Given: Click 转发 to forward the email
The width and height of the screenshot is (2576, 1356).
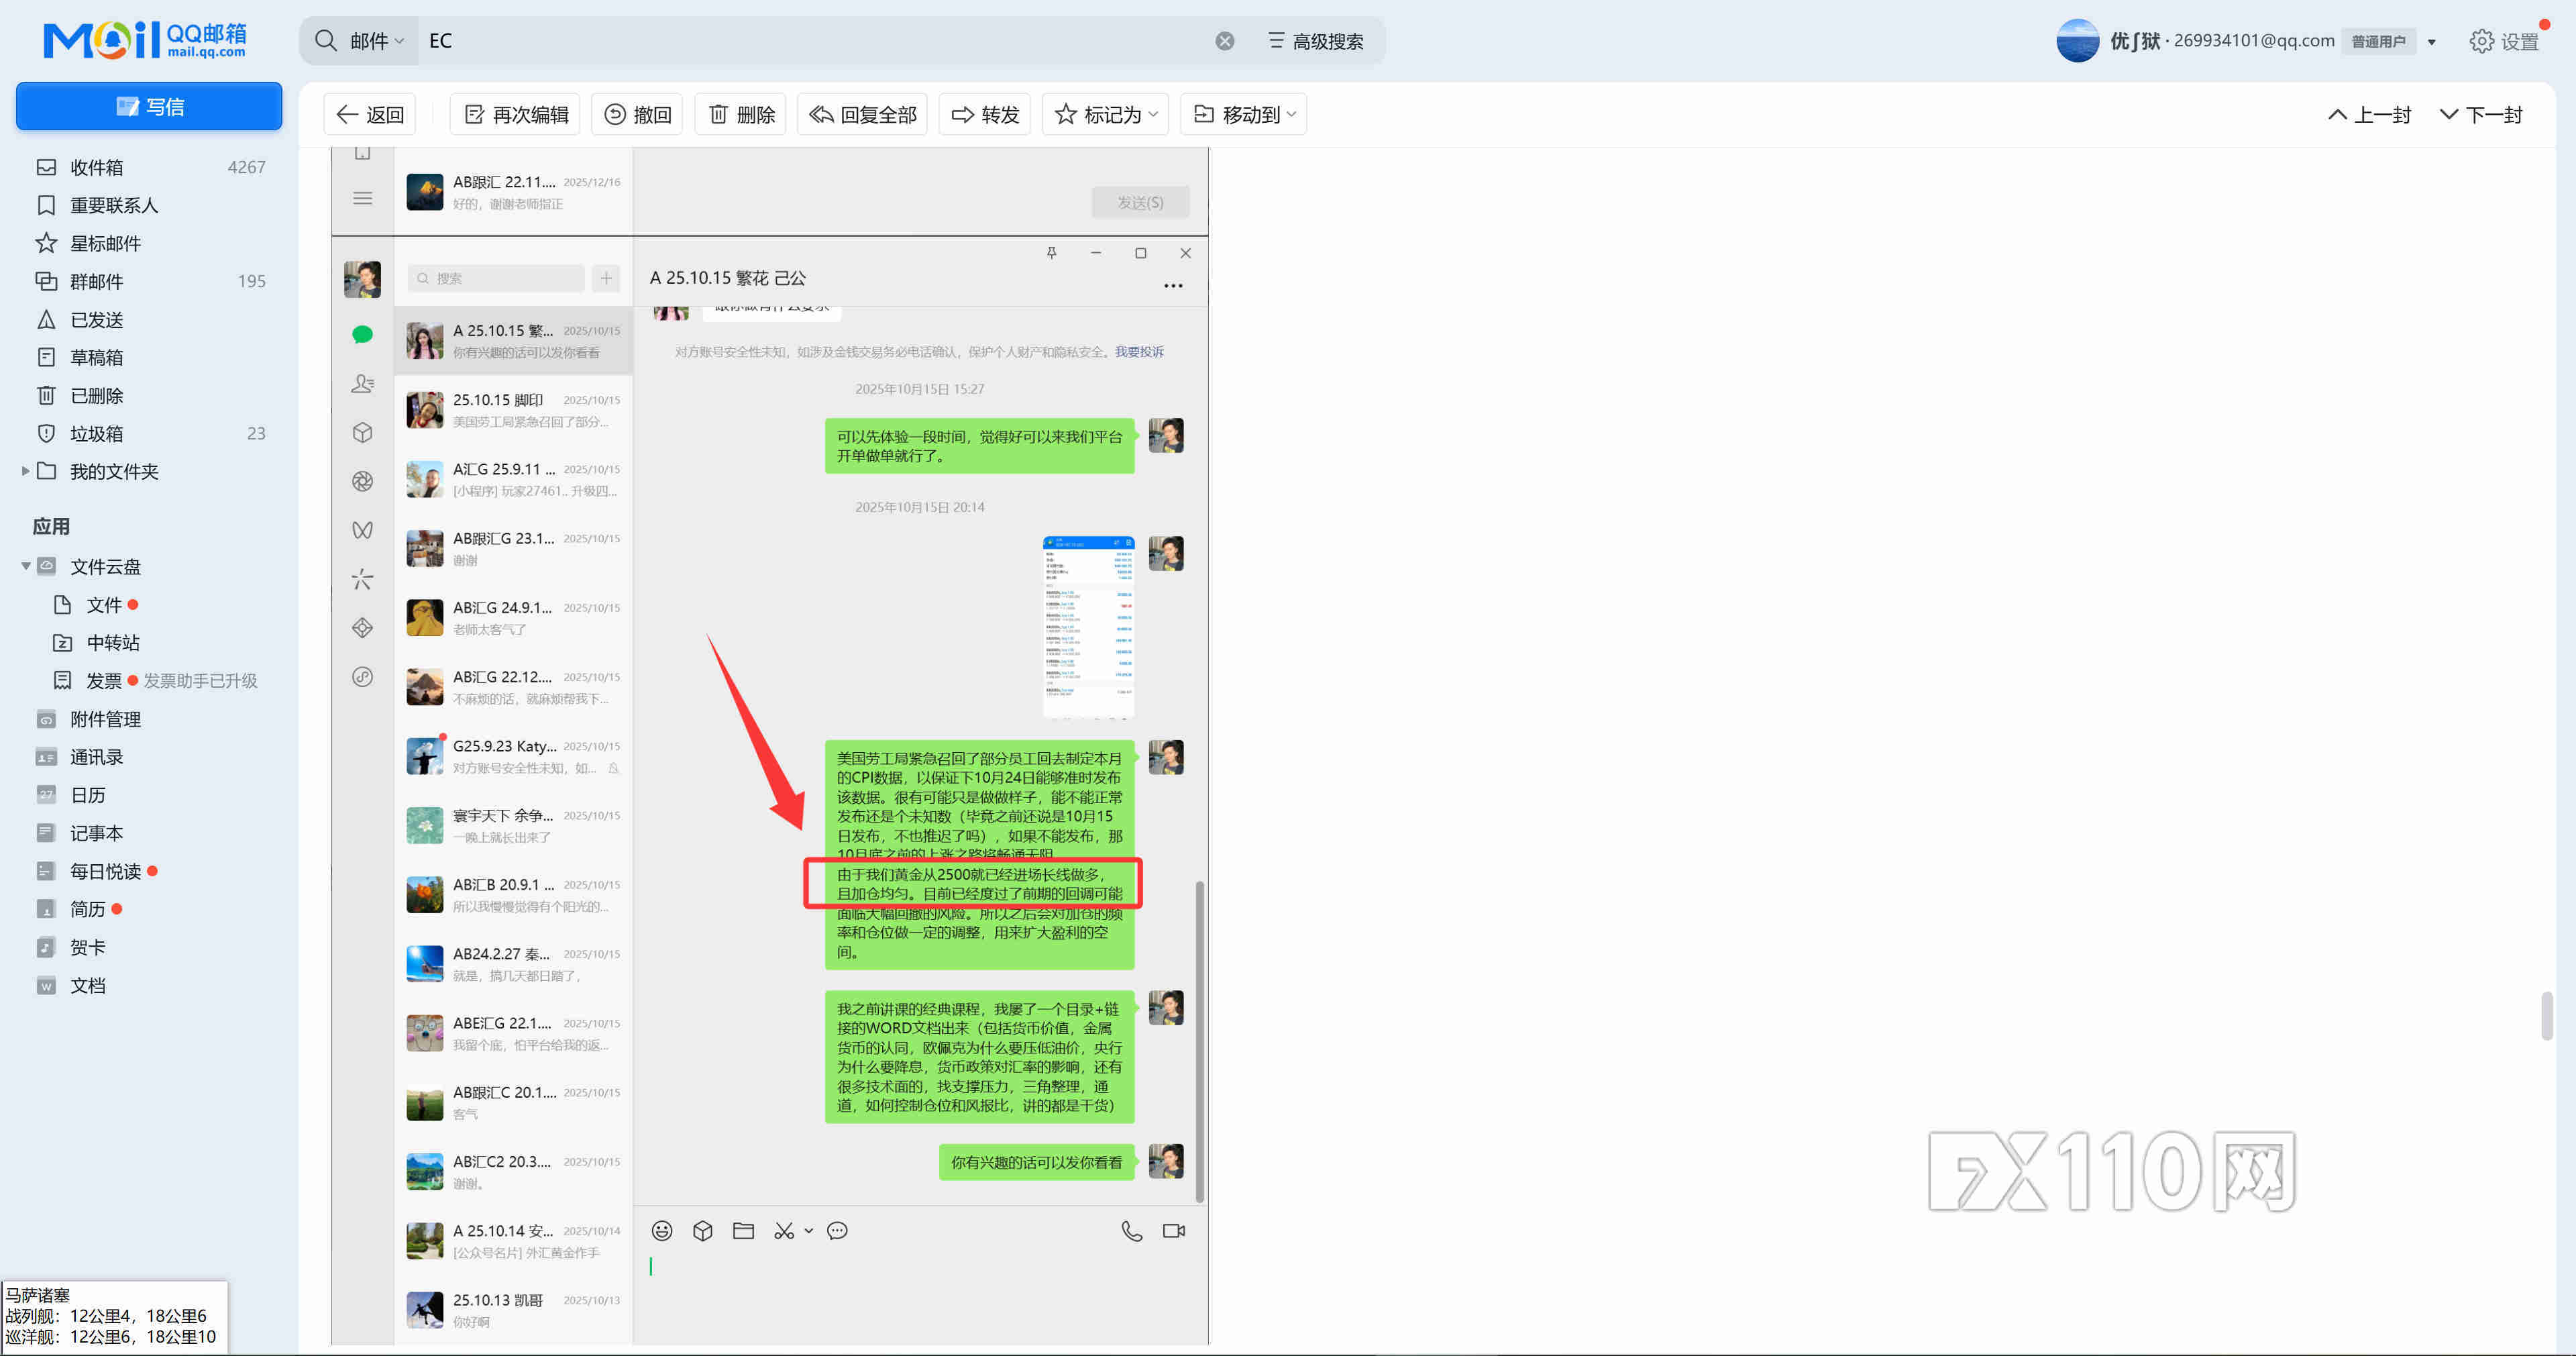Looking at the screenshot, I should pos(985,115).
